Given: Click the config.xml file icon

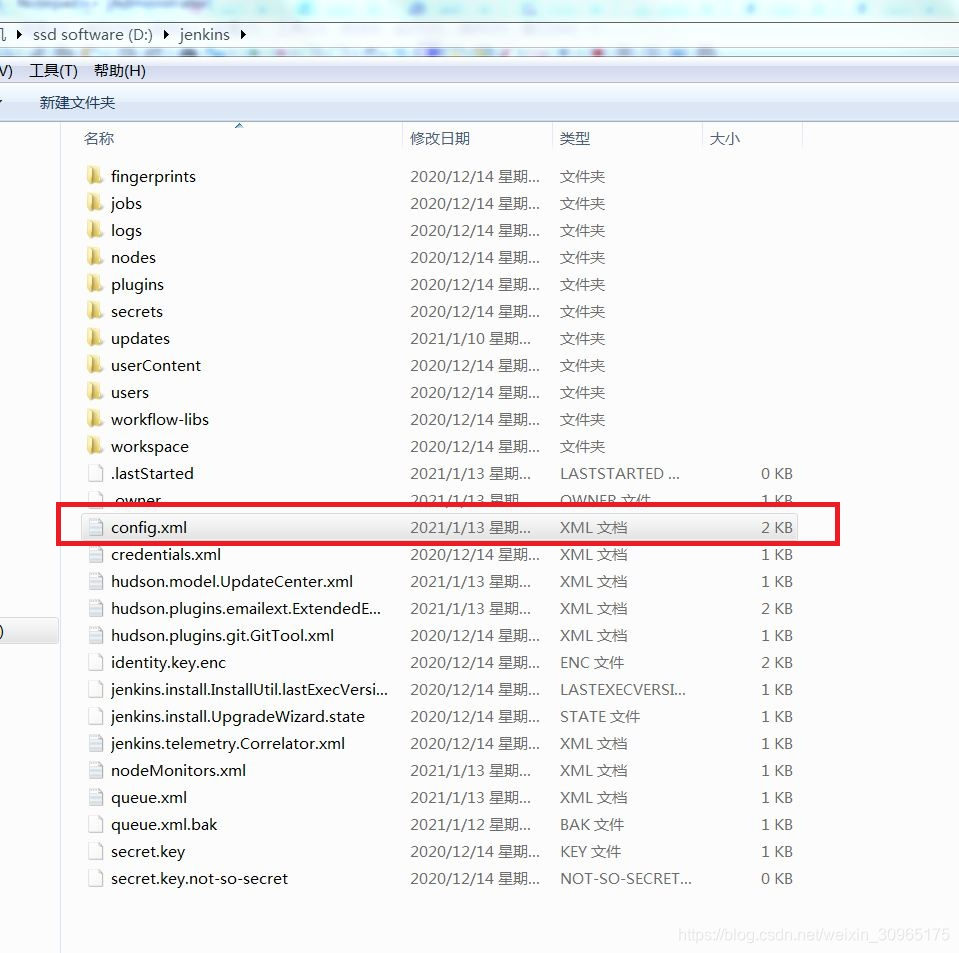Looking at the screenshot, I should [x=95, y=527].
